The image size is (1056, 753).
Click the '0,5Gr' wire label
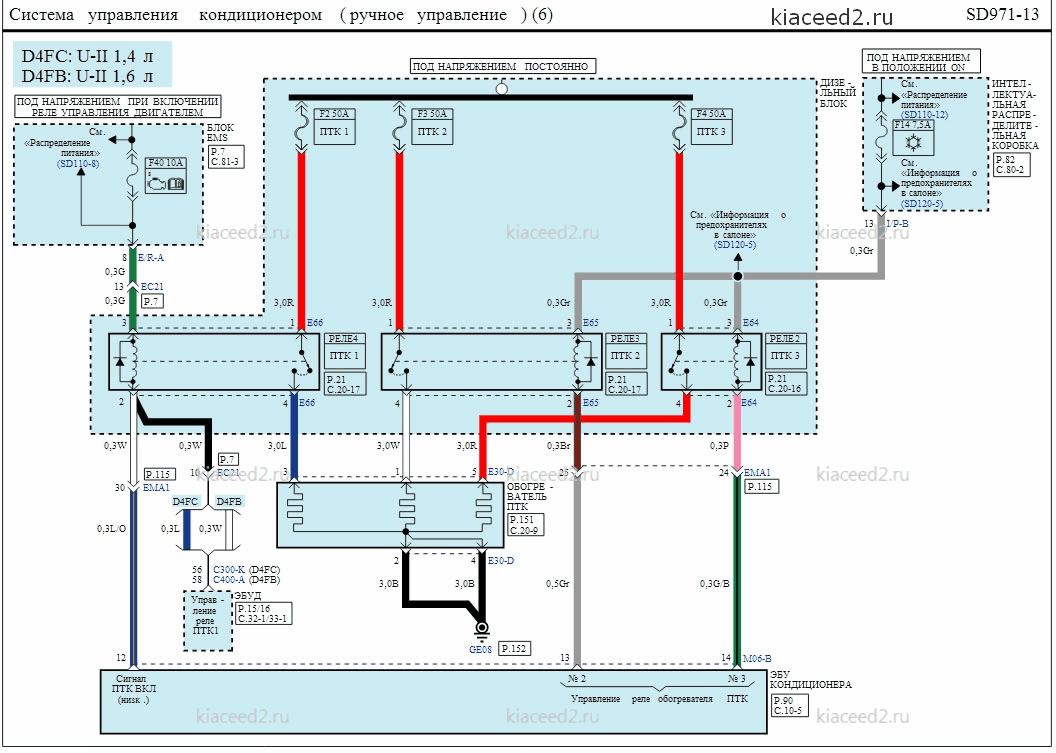point(559,583)
